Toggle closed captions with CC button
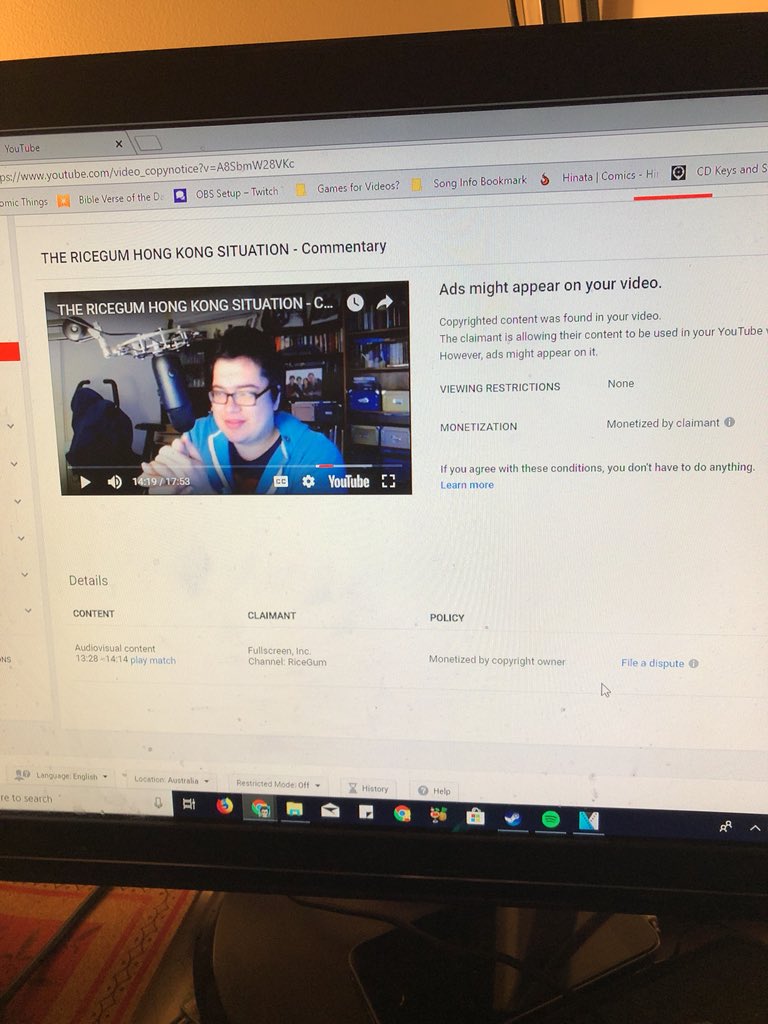The width and height of the screenshot is (768, 1024). click(x=281, y=481)
